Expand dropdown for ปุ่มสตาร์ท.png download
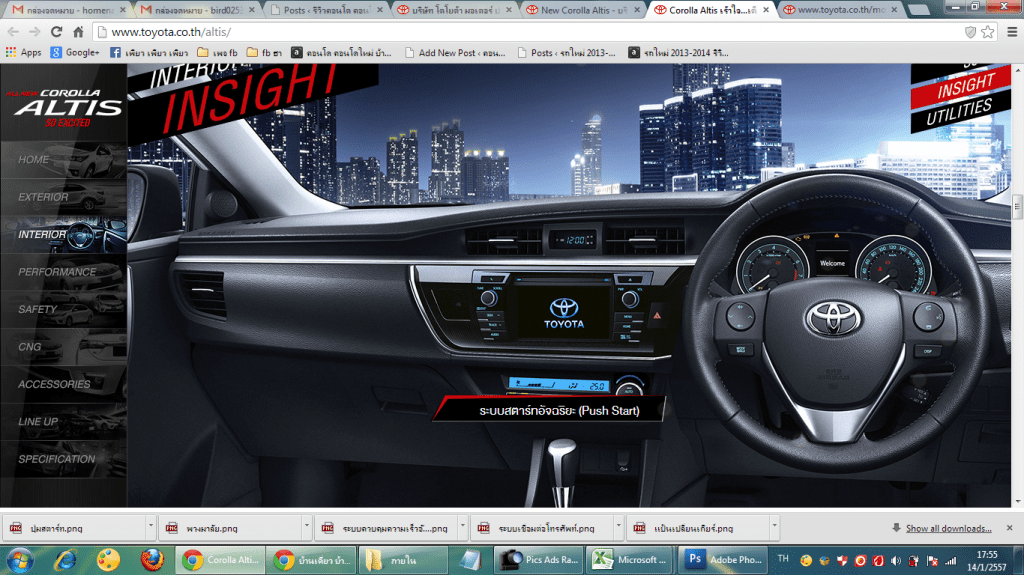1024x575 pixels. click(150, 527)
